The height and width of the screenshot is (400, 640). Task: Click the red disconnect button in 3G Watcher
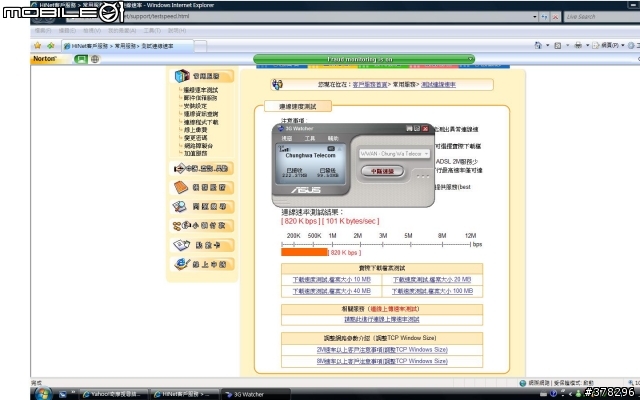tap(382, 171)
